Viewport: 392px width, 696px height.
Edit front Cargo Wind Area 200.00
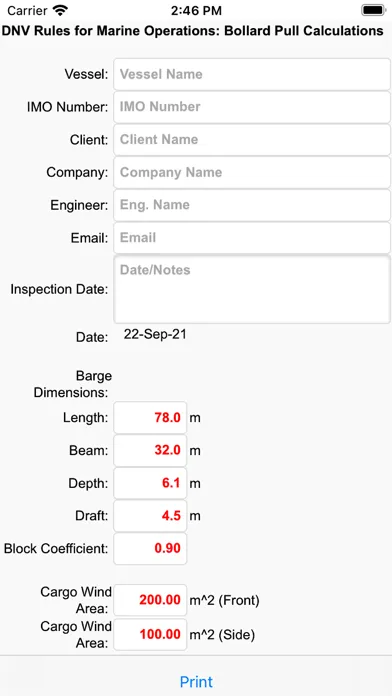[x=150, y=600]
